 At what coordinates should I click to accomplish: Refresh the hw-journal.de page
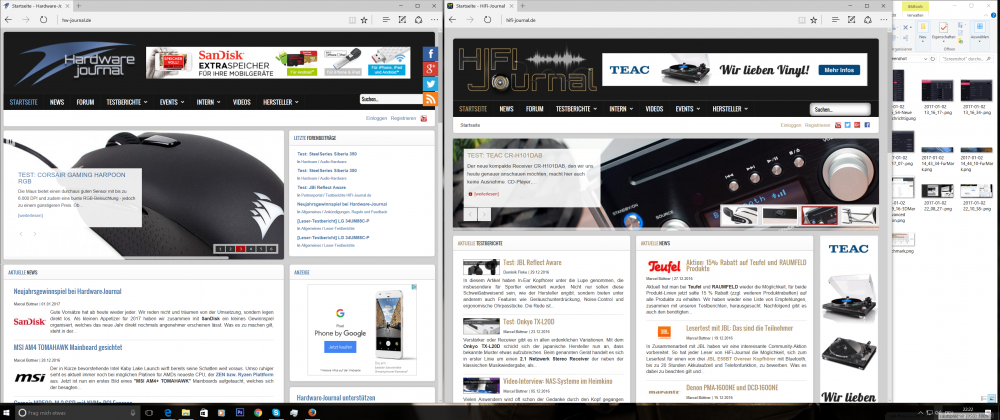[43, 20]
